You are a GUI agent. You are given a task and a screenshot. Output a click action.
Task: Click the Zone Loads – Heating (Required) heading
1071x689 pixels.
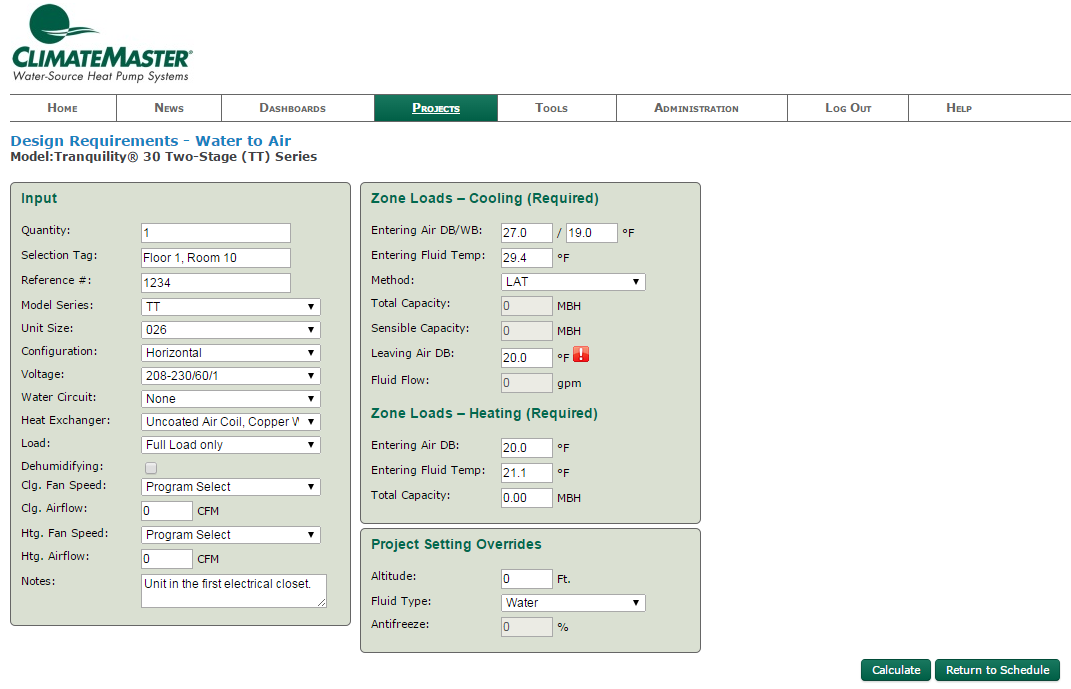coord(484,413)
